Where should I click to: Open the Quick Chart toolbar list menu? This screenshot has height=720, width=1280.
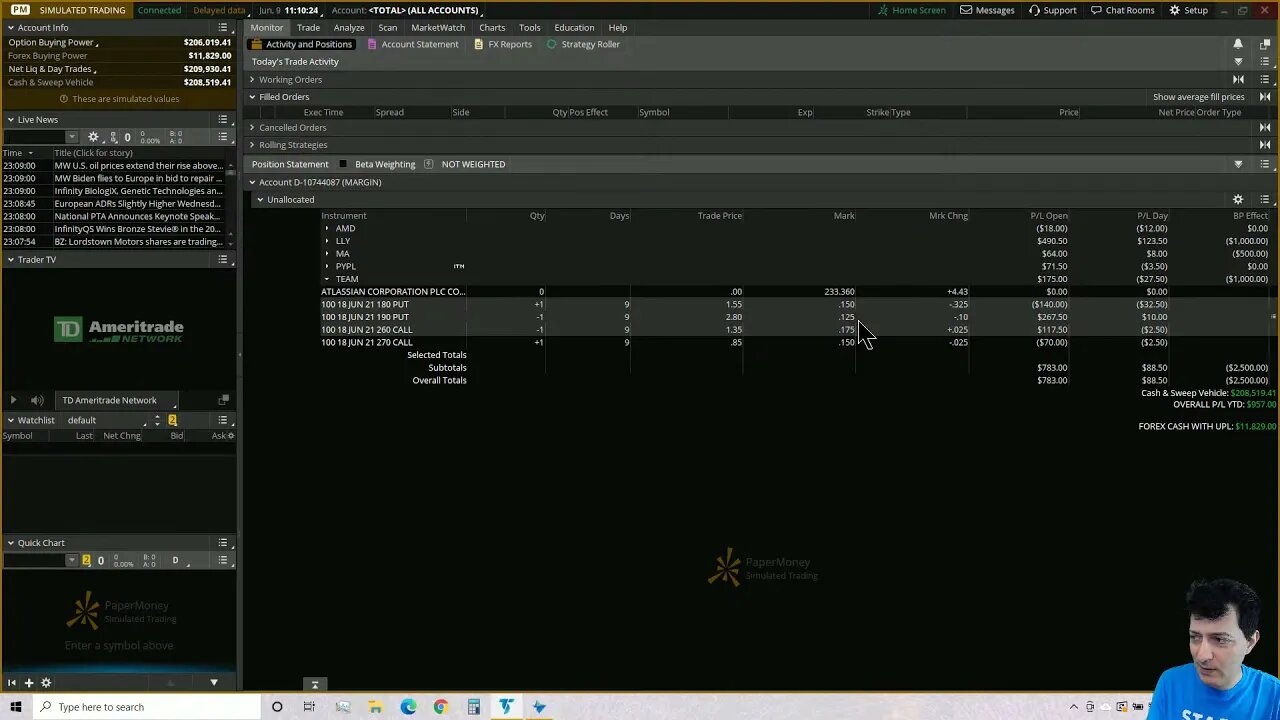(223, 560)
